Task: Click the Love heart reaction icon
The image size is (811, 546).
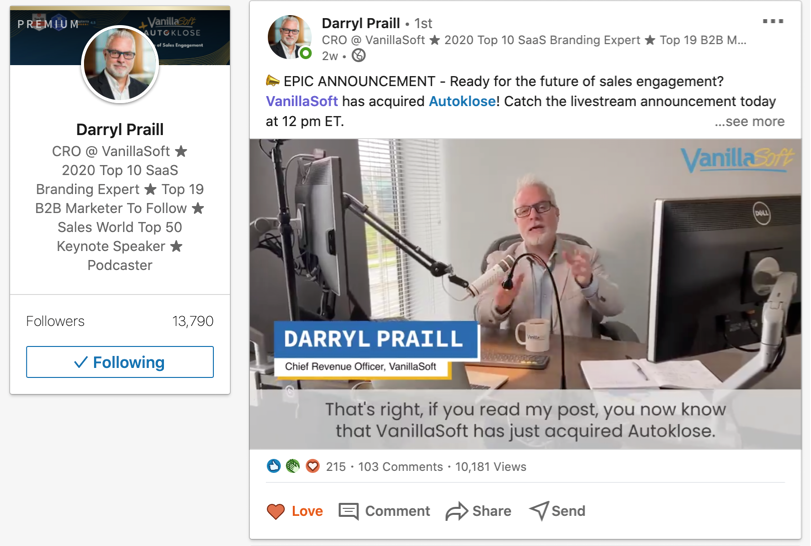Action: pos(276,511)
